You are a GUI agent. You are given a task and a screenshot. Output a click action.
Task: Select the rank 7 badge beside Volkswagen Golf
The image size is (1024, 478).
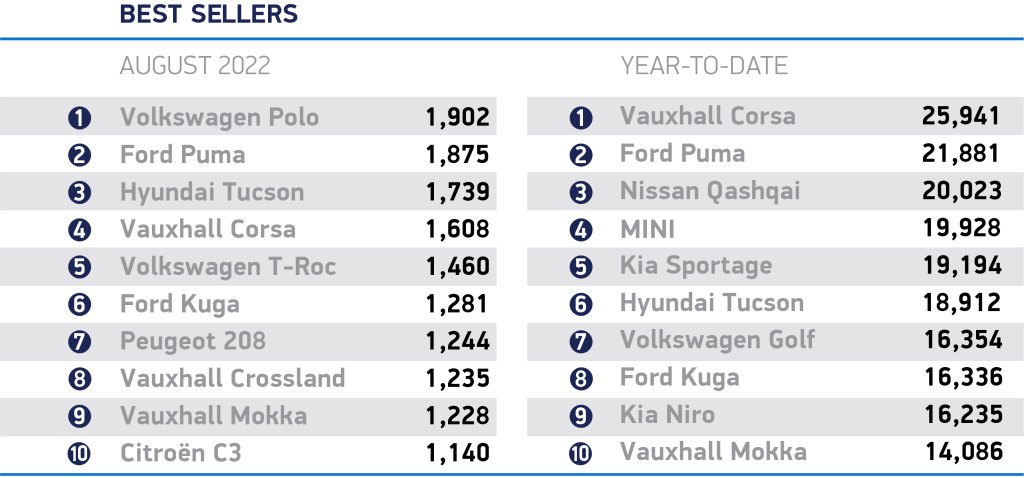(580, 342)
